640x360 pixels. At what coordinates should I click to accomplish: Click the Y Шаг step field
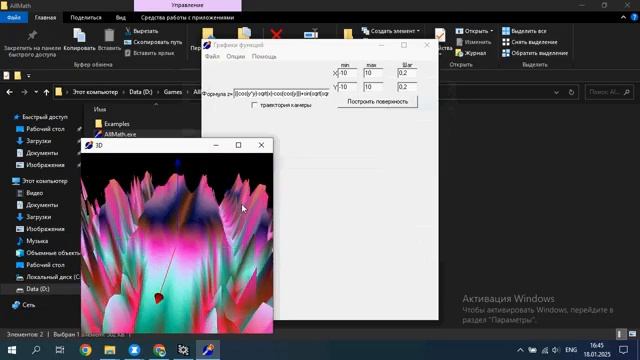[x=407, y=87]
